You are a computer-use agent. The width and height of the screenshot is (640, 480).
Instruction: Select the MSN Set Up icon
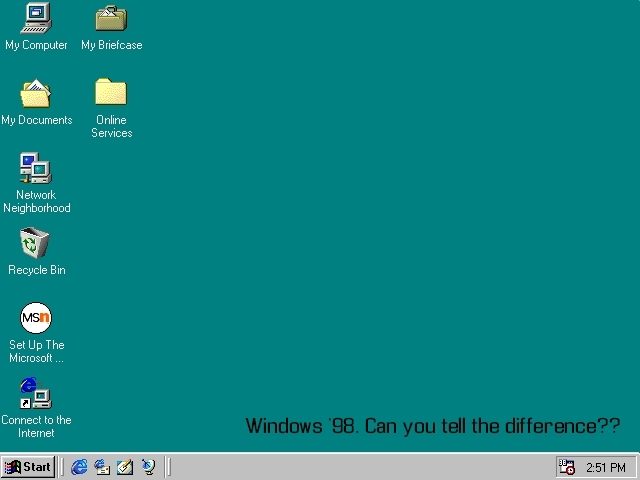tap(36, 318)
